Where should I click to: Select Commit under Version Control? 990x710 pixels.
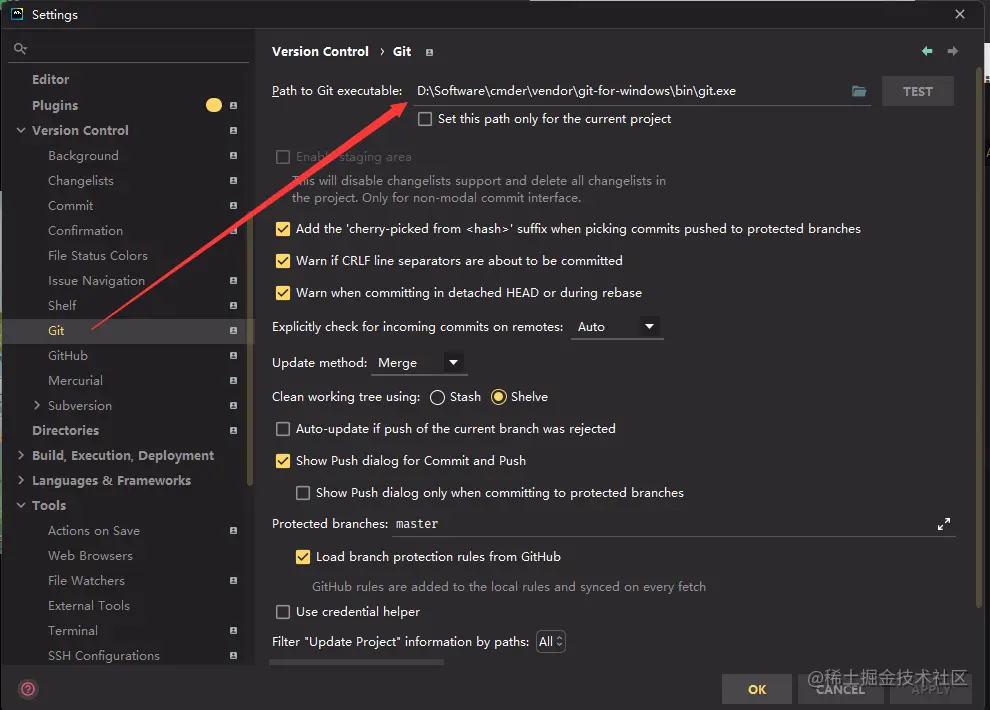[x=70, y=206]
